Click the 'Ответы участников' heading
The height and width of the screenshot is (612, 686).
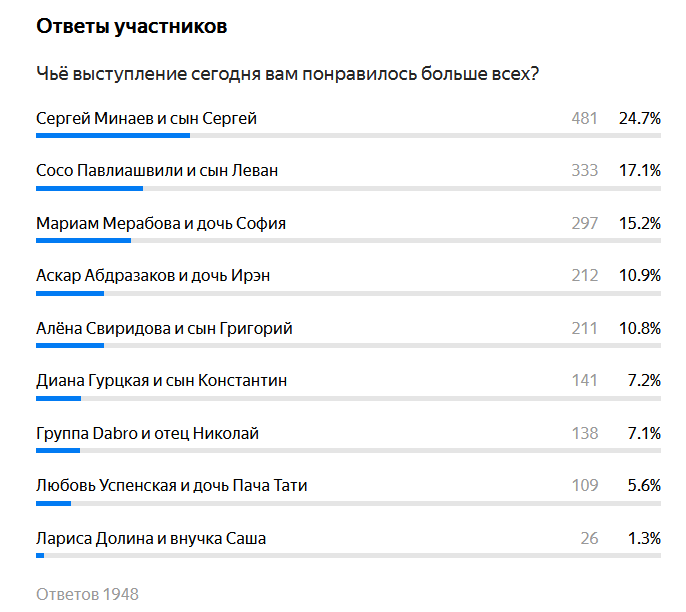(131, 26)
